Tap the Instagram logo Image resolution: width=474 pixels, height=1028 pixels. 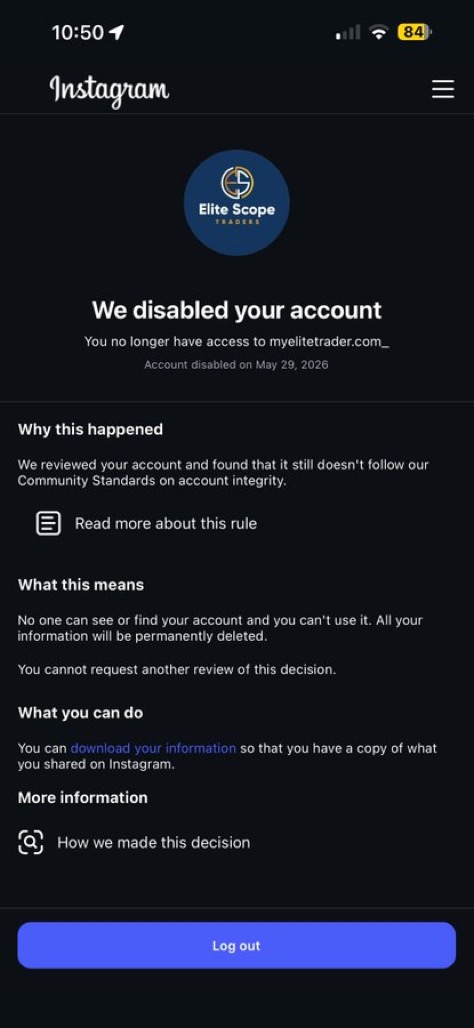tap(109, 90)
